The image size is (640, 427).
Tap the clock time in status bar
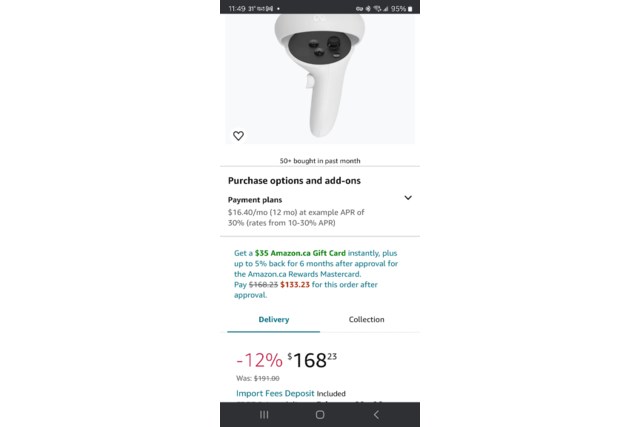click(237, 9)
